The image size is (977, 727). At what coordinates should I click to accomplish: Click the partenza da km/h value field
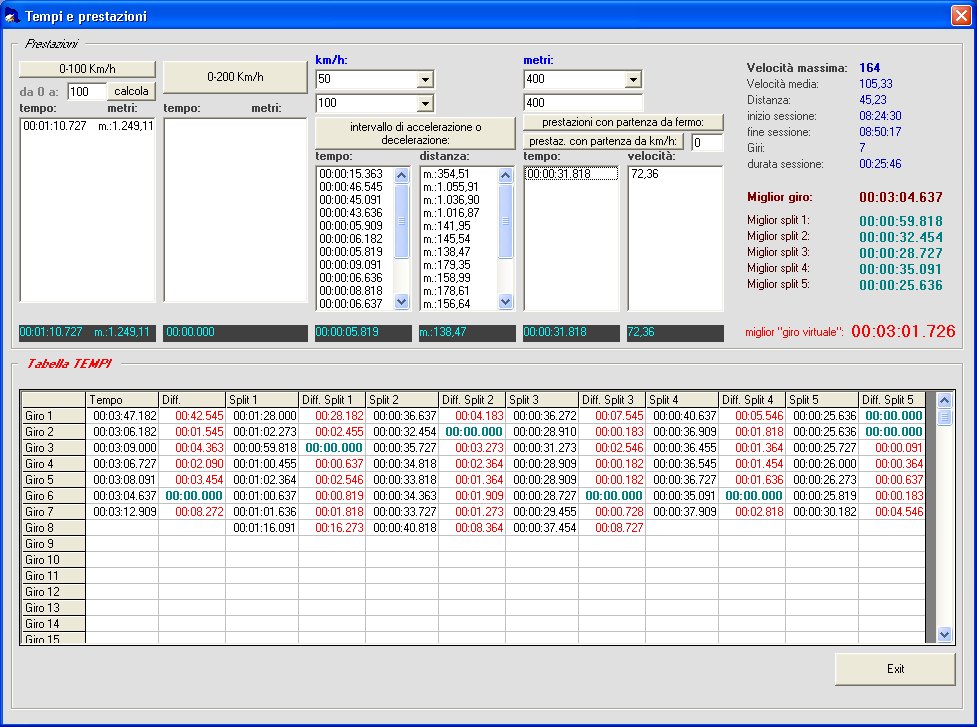pyautogui.click(x=706, y=143)
